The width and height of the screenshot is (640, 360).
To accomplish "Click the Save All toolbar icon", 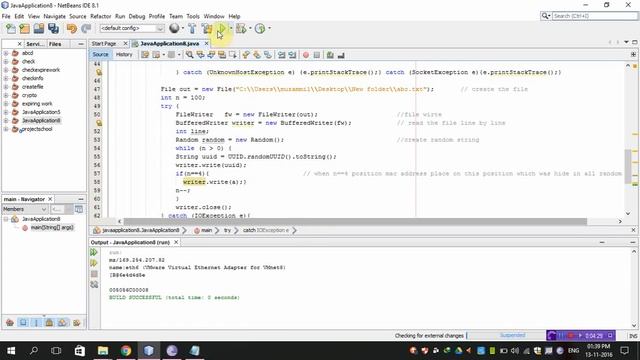I will click(x=53, y=29).
